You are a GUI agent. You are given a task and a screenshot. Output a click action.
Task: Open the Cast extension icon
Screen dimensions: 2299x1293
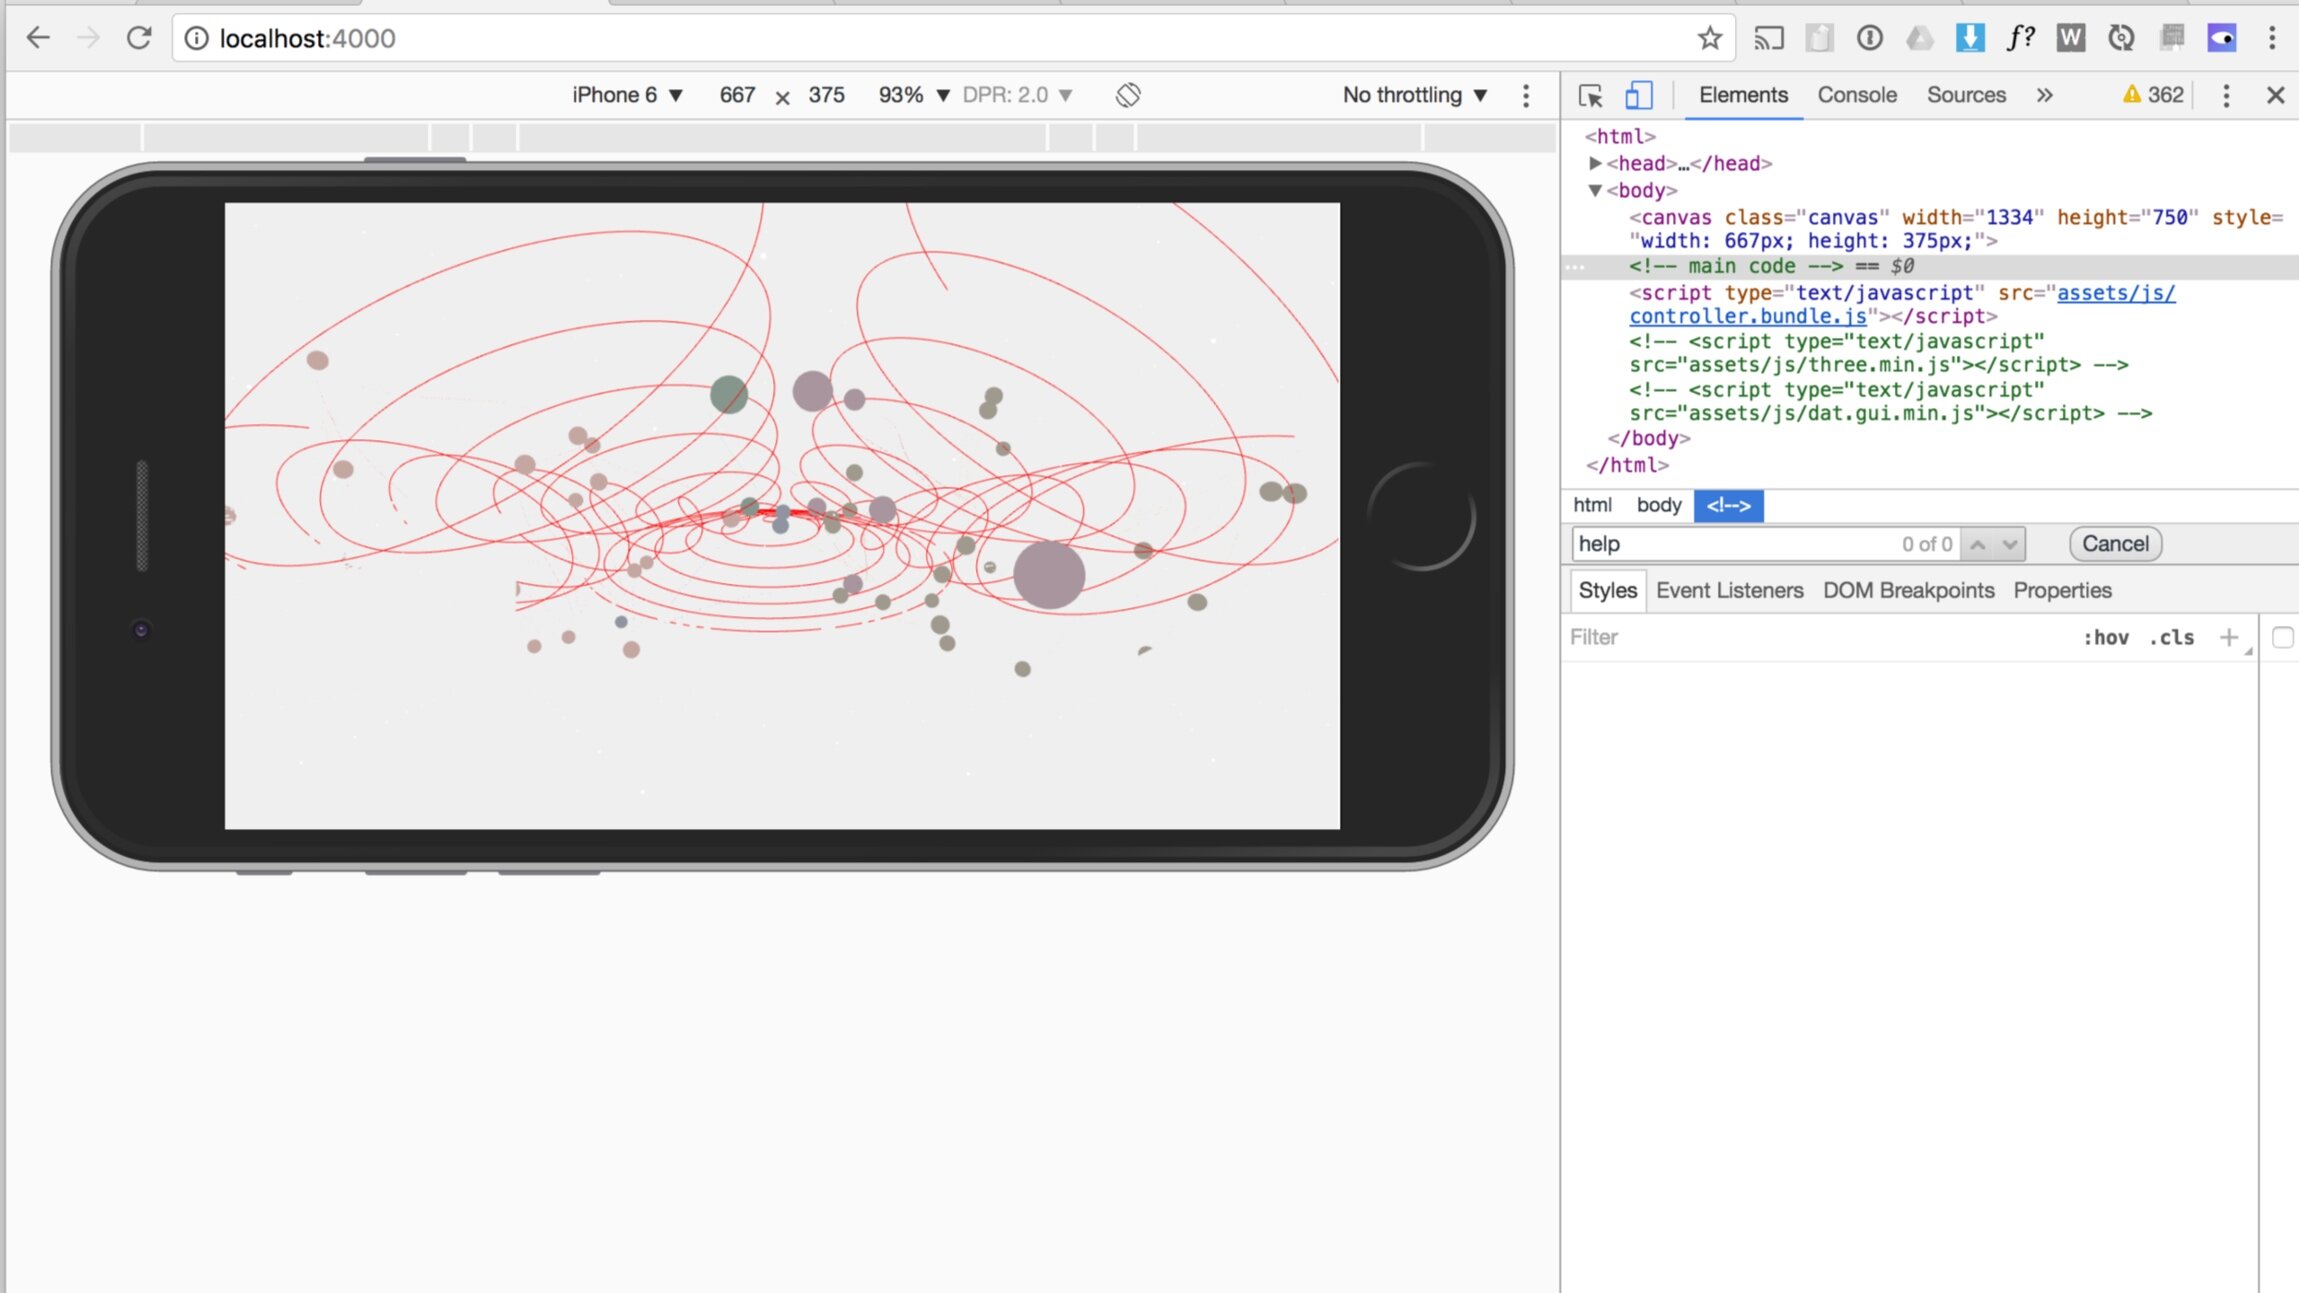coord(1768,38)
